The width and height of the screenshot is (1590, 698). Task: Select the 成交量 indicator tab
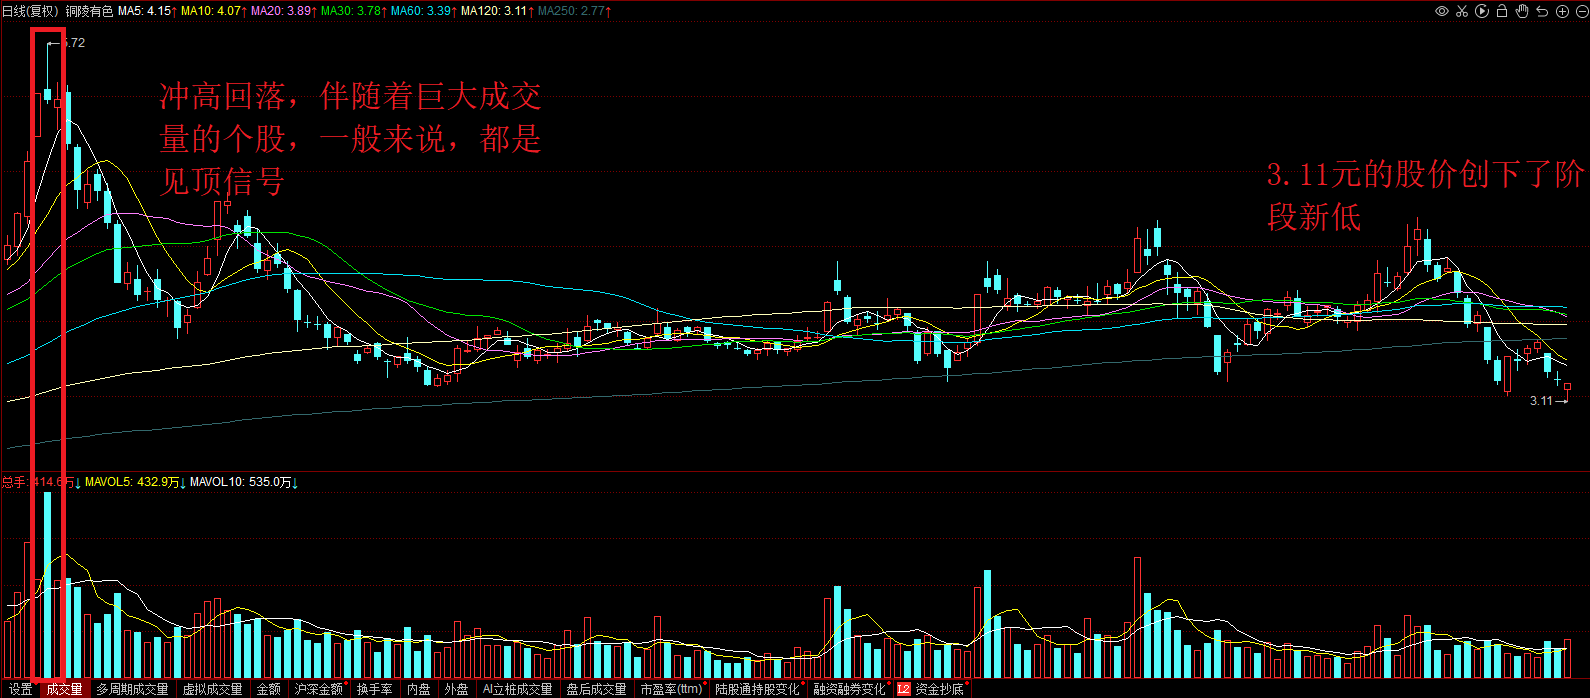pos(64,689)
